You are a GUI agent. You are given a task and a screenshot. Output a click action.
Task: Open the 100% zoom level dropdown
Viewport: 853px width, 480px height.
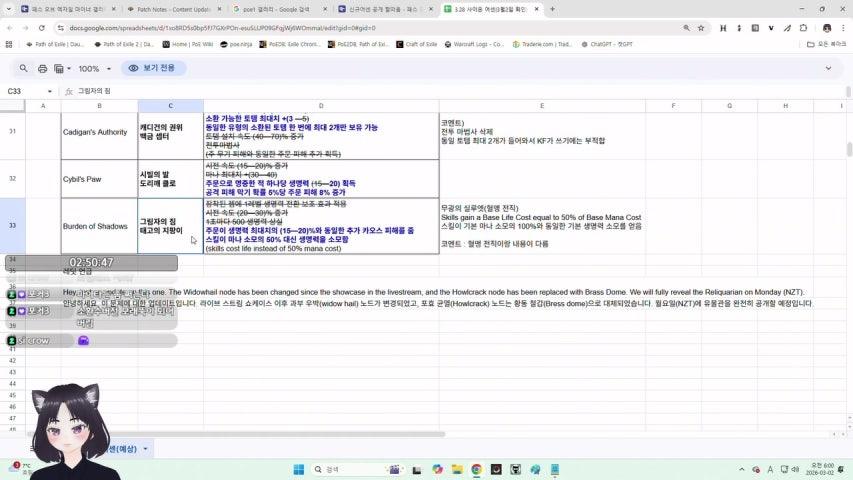[94, 69]
